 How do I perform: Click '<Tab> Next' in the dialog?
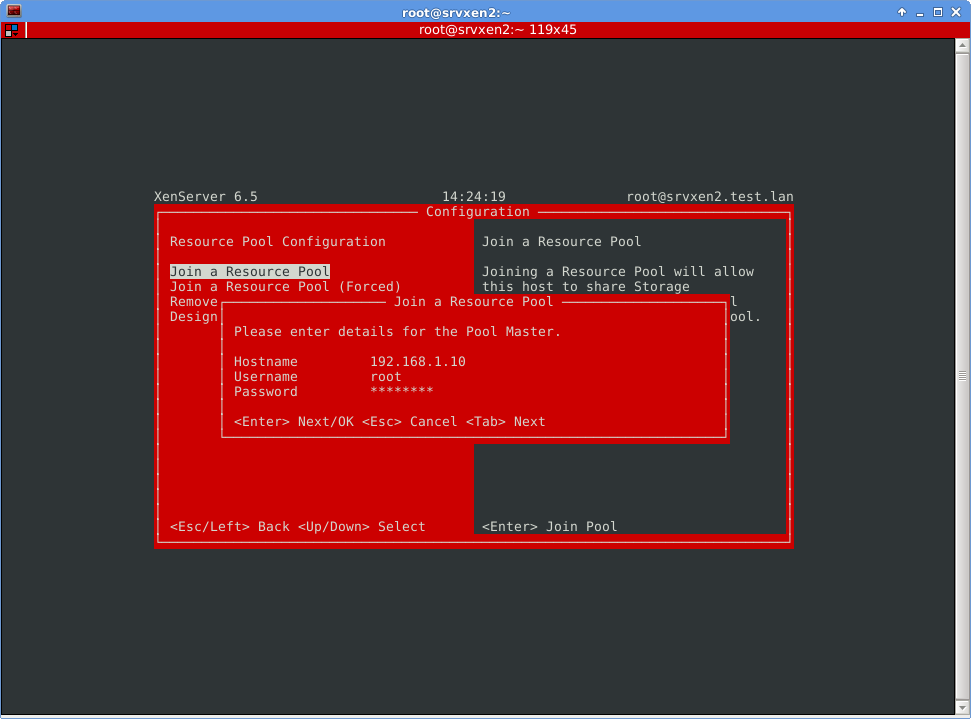(505, 422)
